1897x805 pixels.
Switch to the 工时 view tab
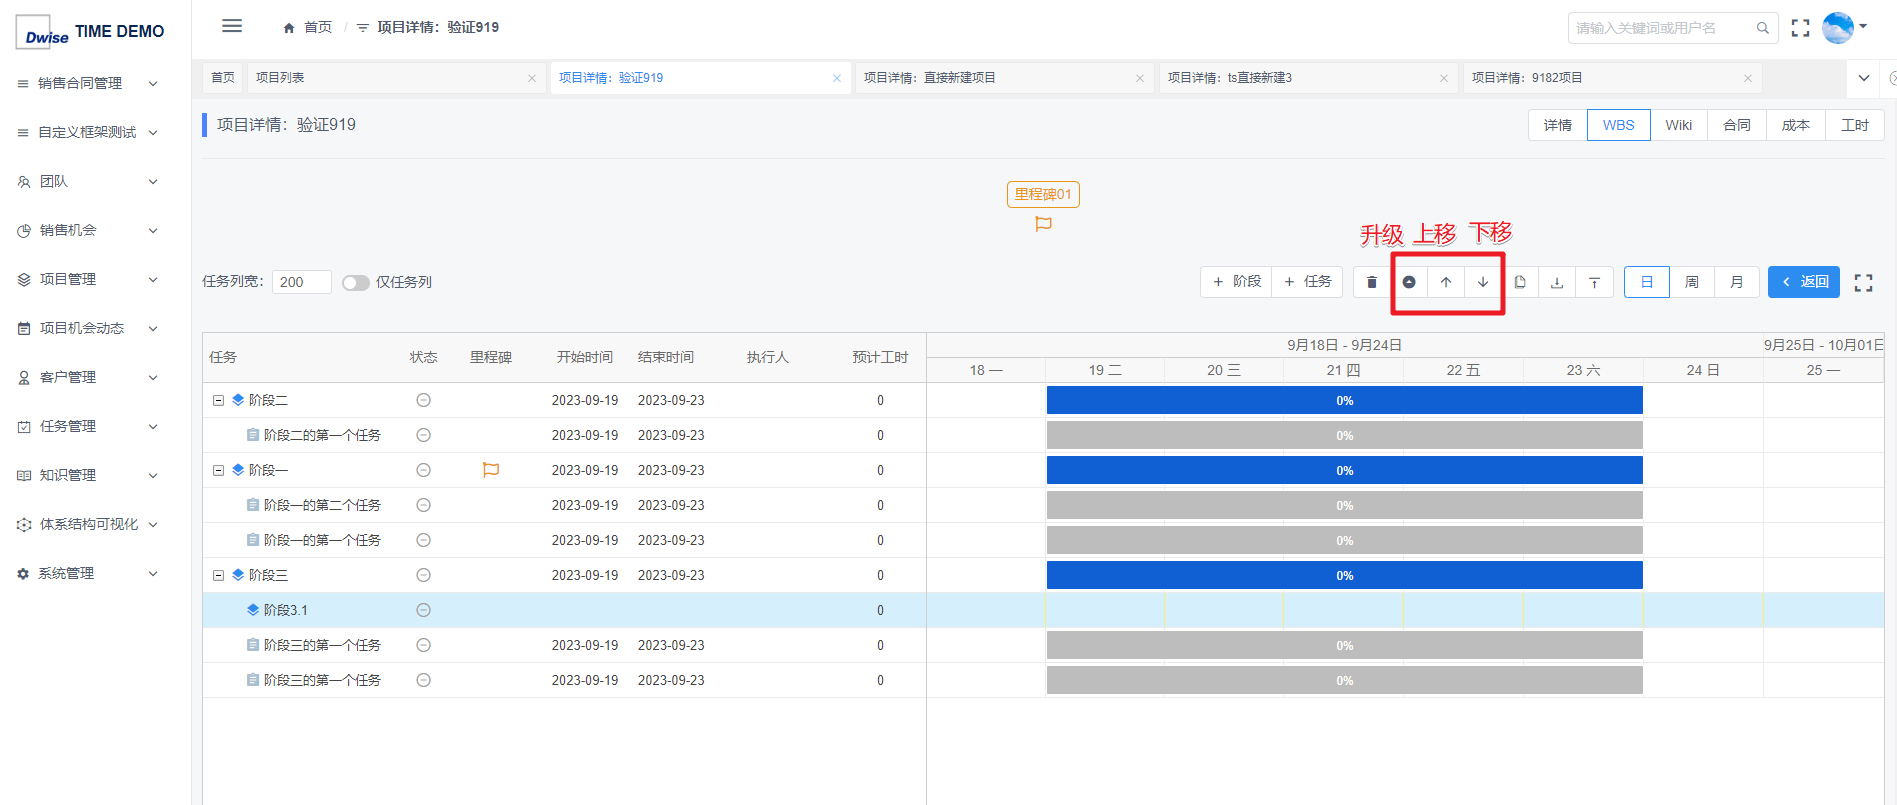click(1855, 125)
